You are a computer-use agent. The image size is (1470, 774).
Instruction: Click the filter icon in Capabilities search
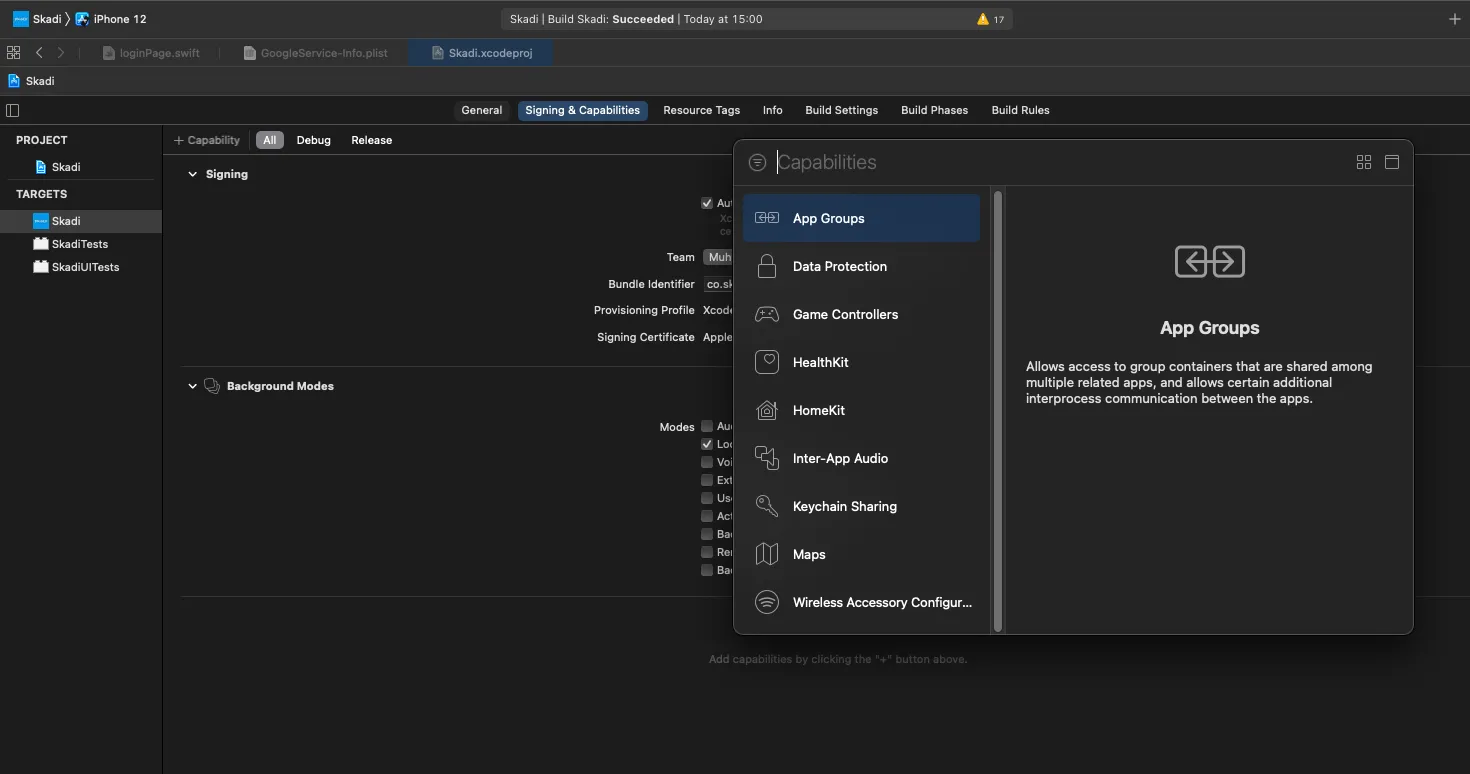pos(757,163)
